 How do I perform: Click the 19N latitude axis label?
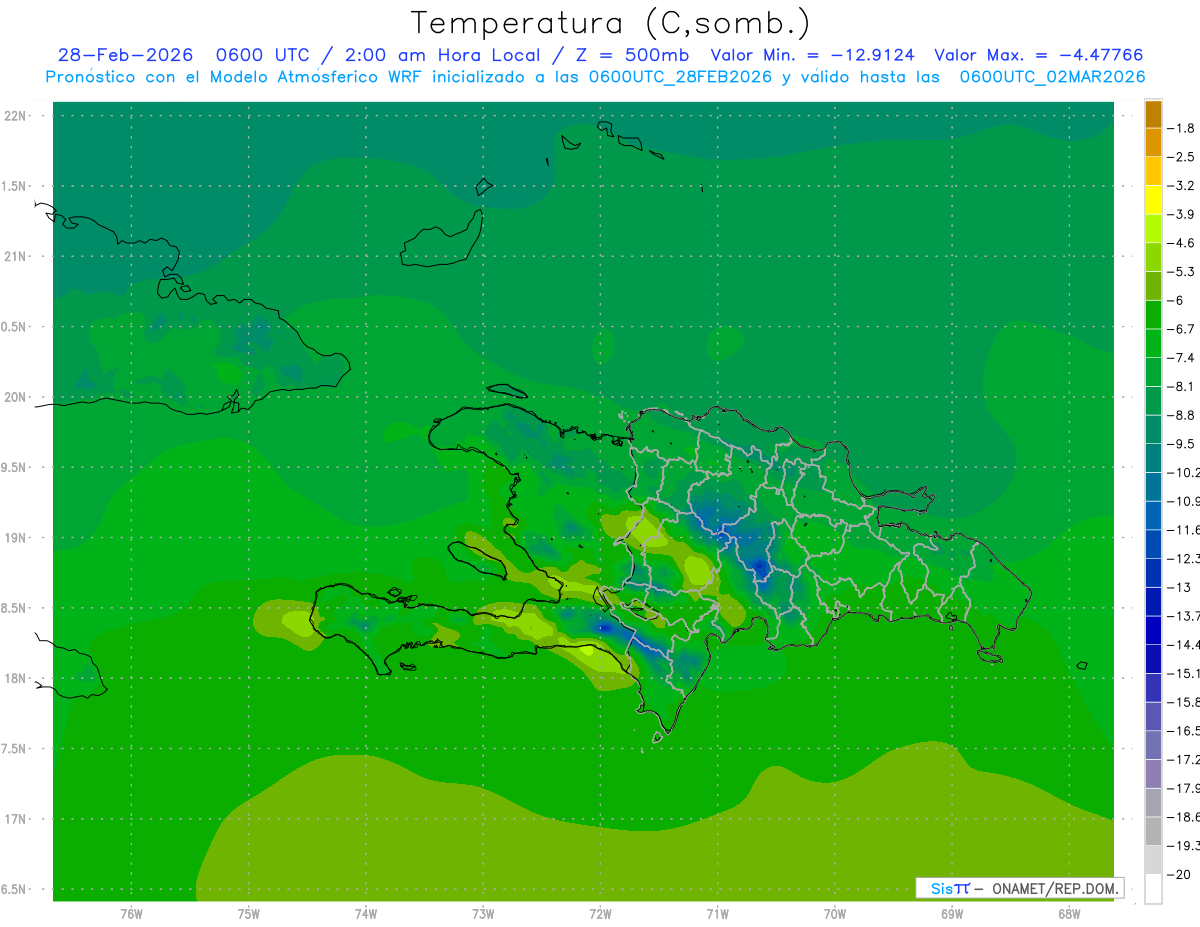tap(15, 538)
